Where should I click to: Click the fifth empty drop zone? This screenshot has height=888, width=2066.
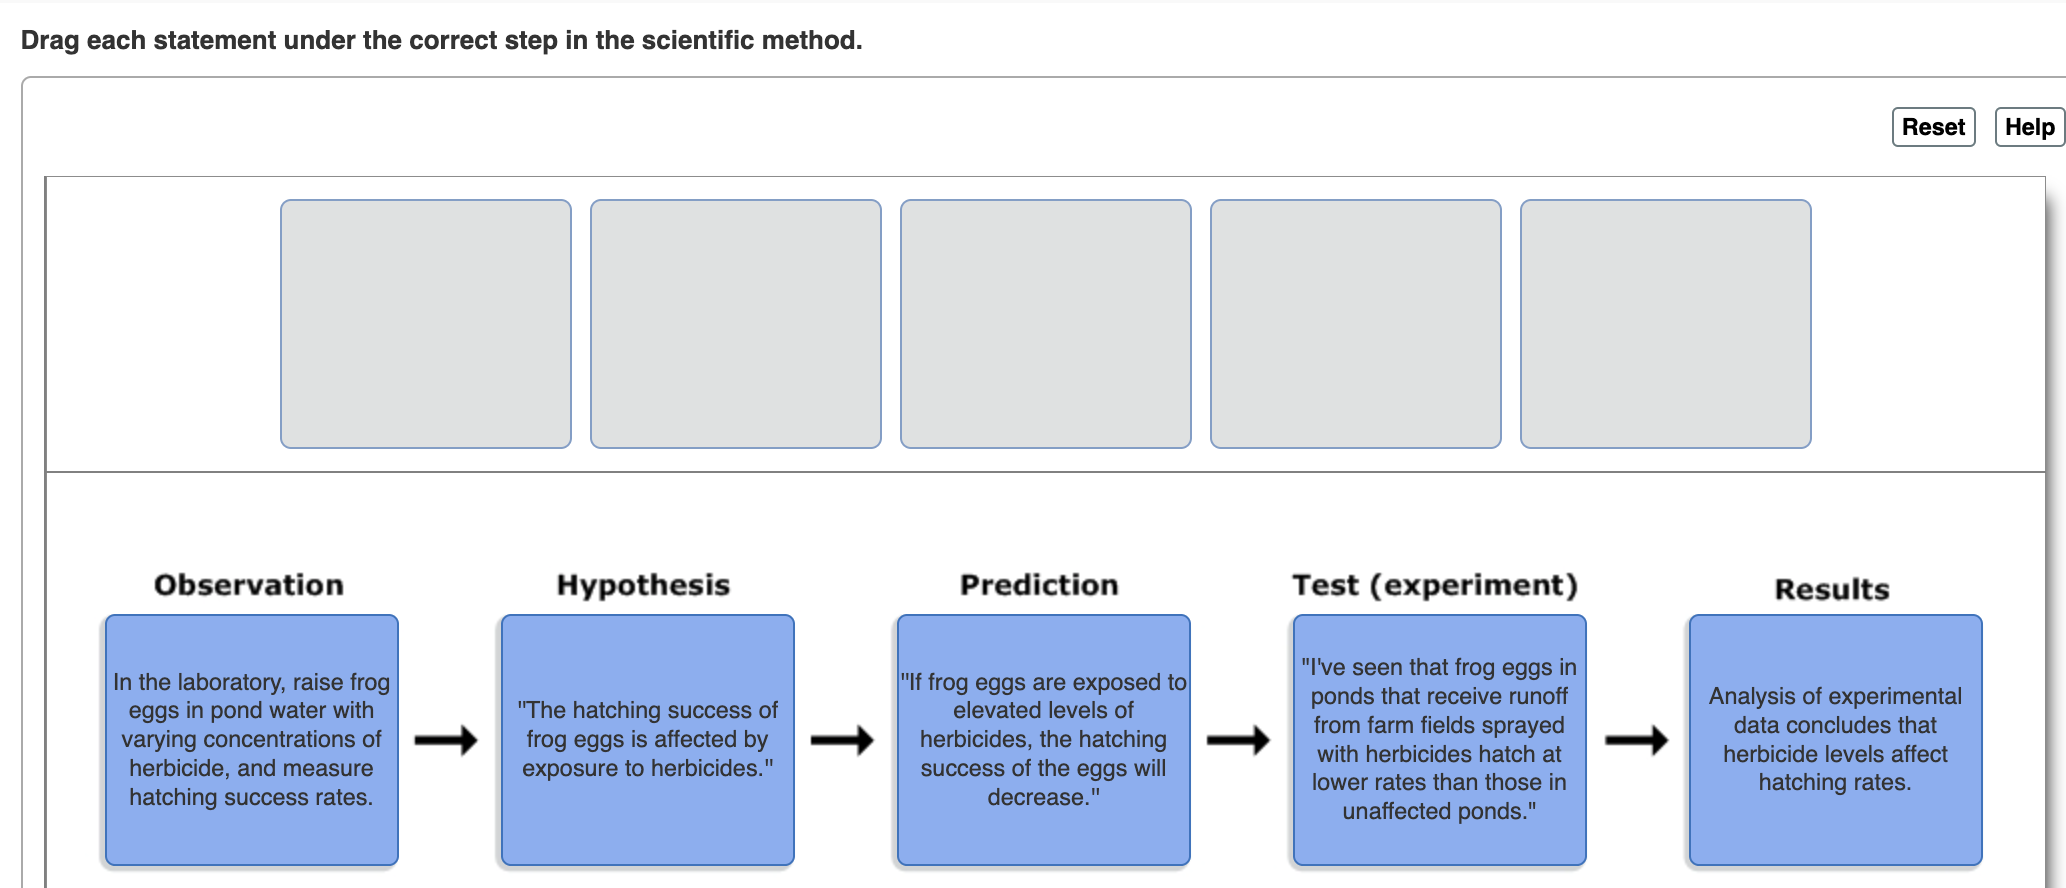(1666, 323)
